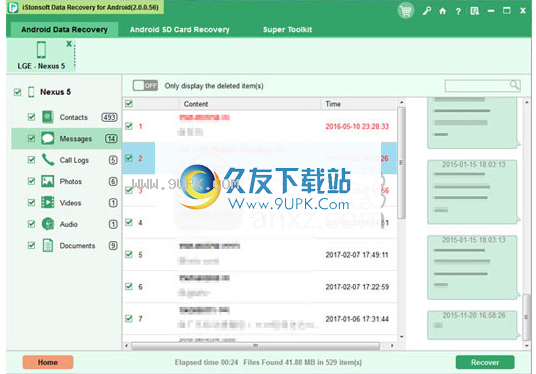
Task: Open the Super Toolkit tab
Action: (287, 30)
